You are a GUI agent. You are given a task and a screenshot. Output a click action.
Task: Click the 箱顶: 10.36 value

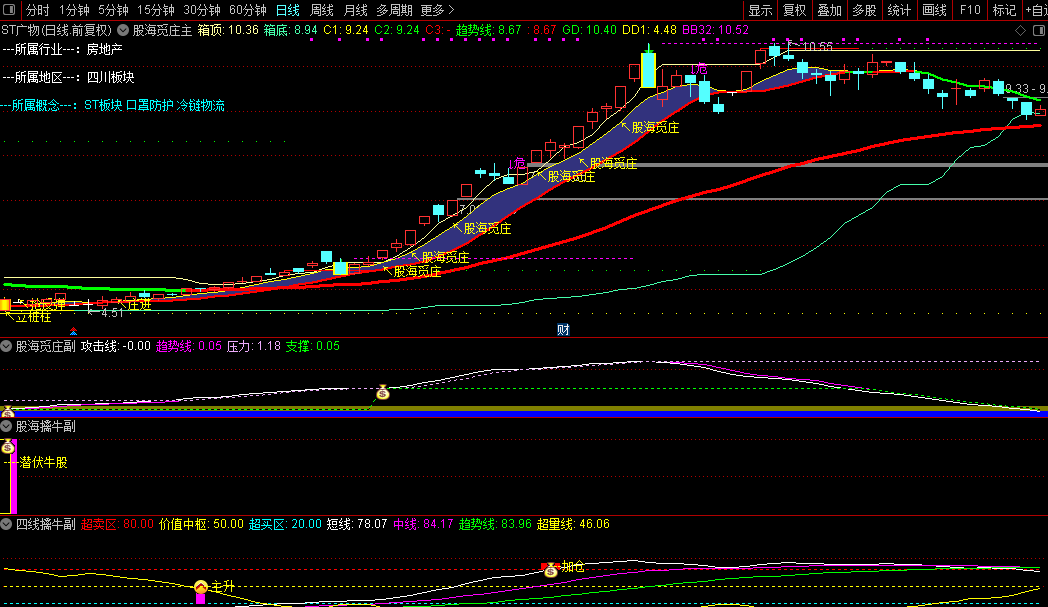pyautogui.click(x=228, y=30)
